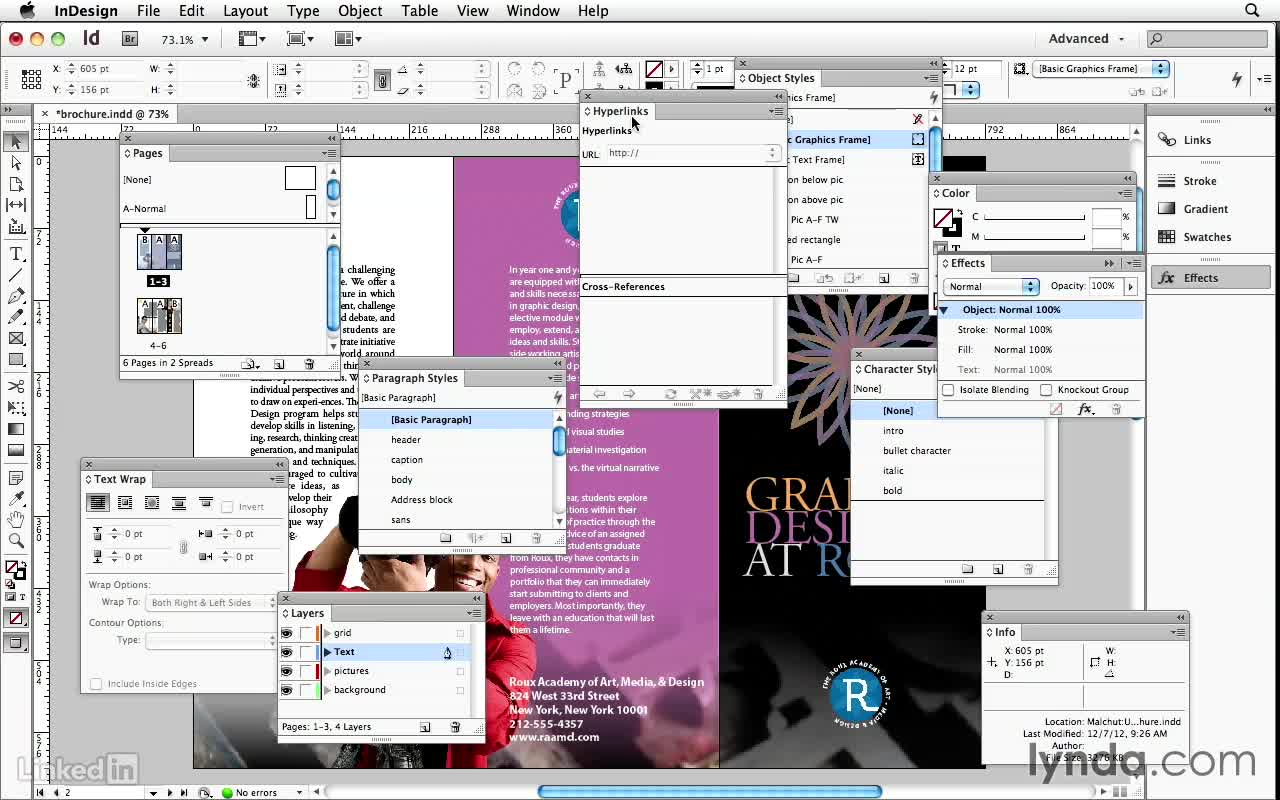Select the Scissors tool
Screen dimensions: 1280x800
tap(16, 387)
